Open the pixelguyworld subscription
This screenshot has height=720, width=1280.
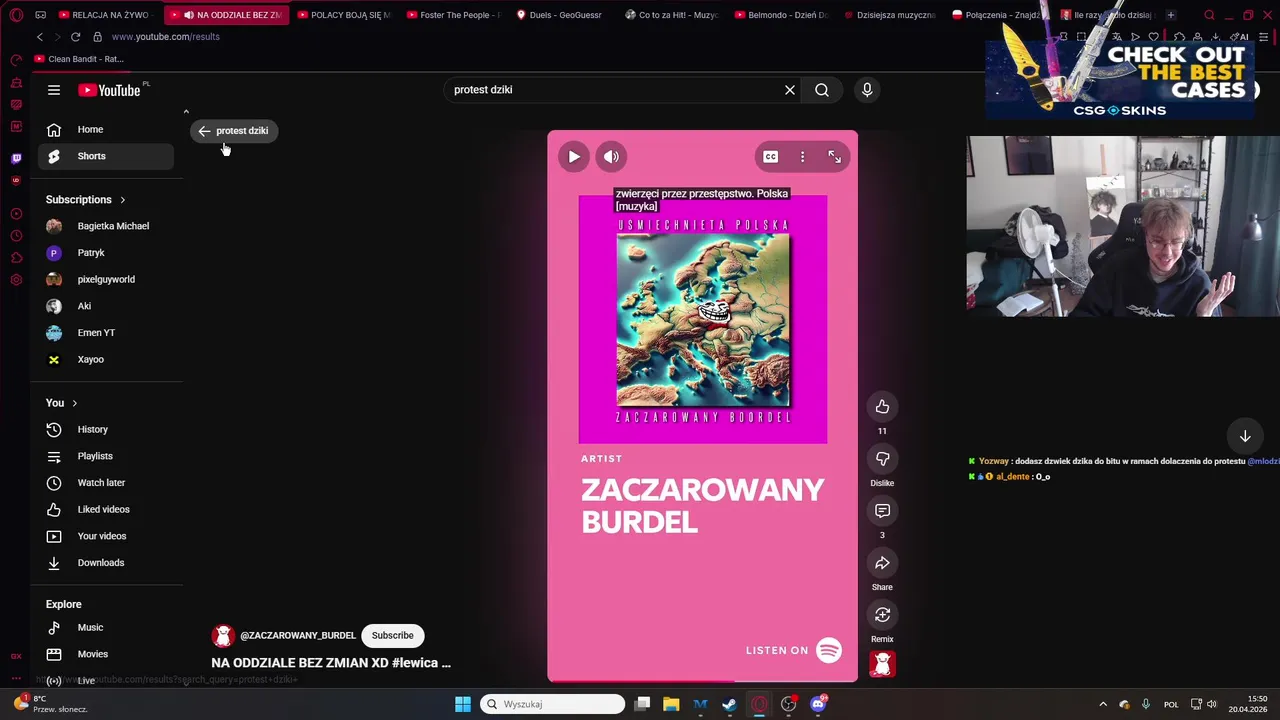(106, 279)
